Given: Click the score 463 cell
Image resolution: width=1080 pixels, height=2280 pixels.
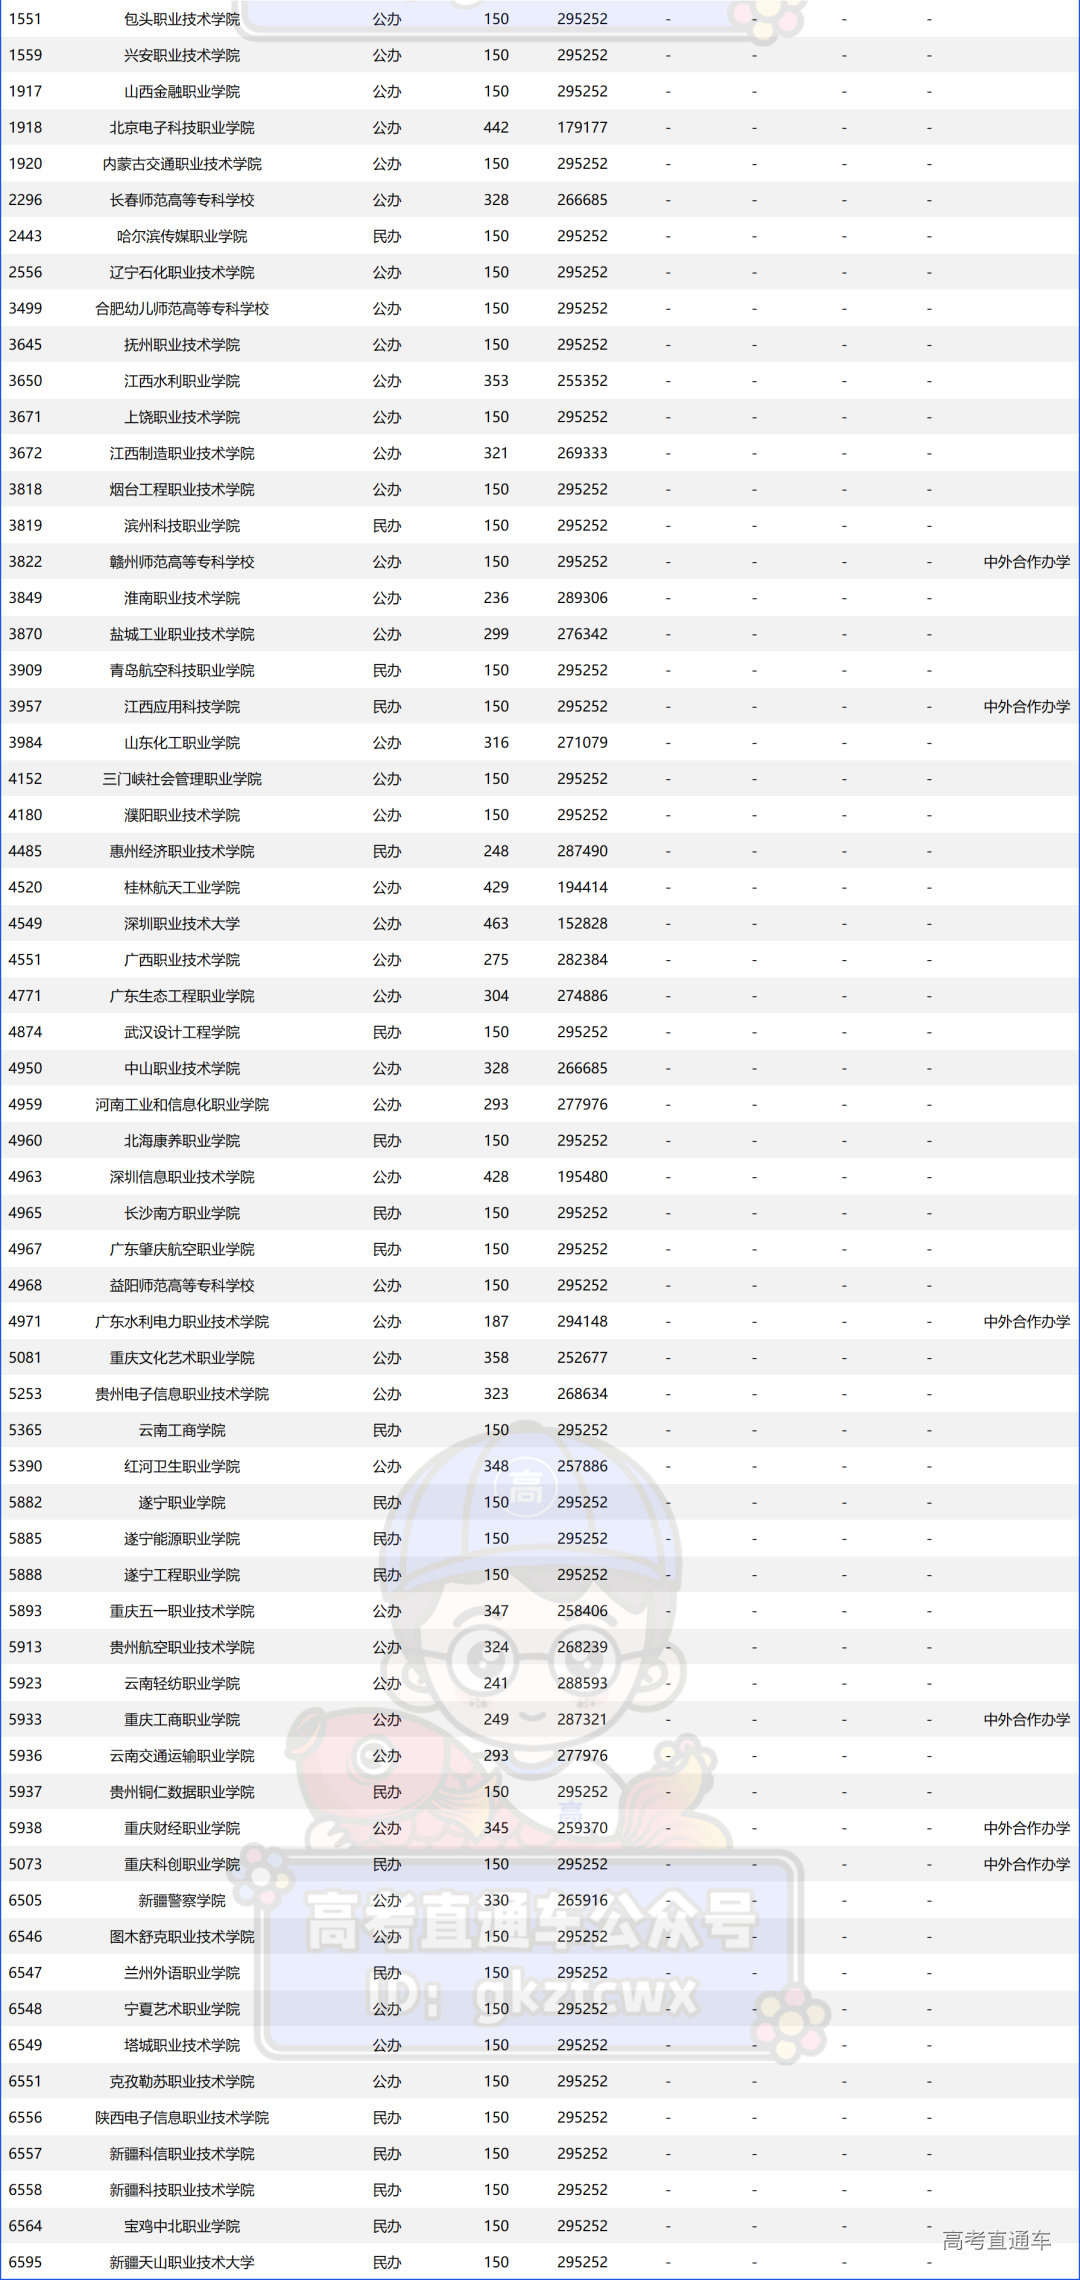Looking at the screenshot, I should [x=496, y=924].
